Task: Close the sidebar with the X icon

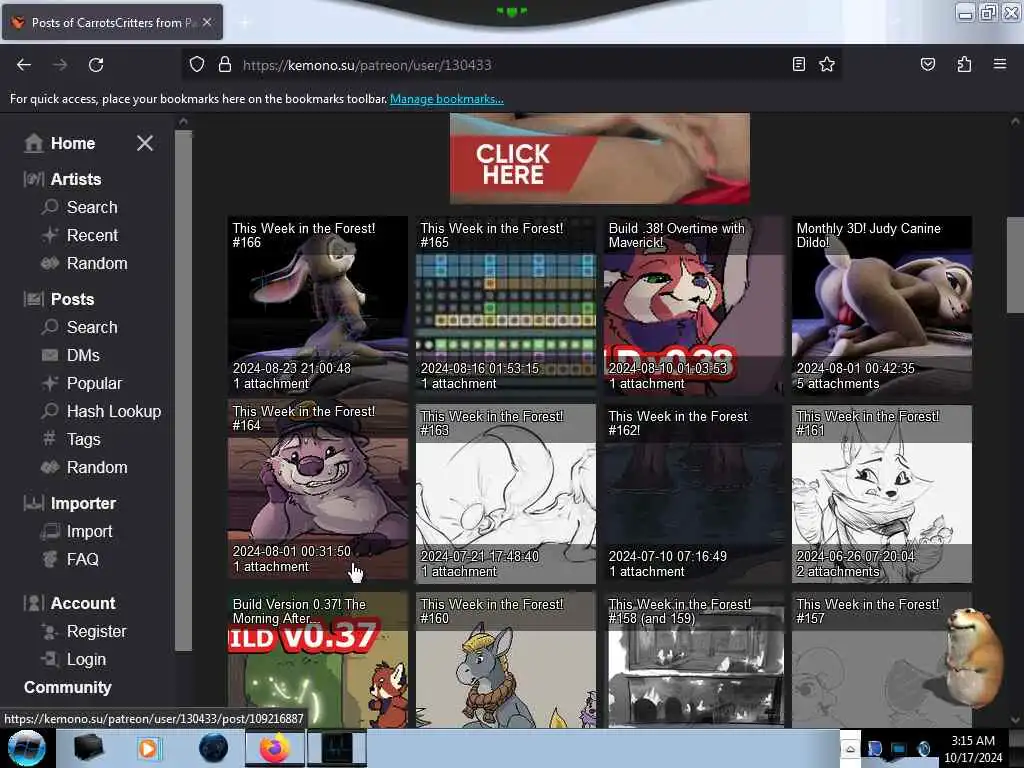Action: point(145,143)
